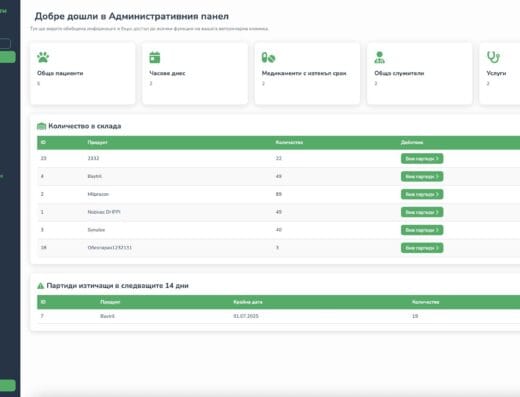Click the chevron arrow on the Milprazon batches button
Viewport: 520px width, 397px height.
coord(437,194)
